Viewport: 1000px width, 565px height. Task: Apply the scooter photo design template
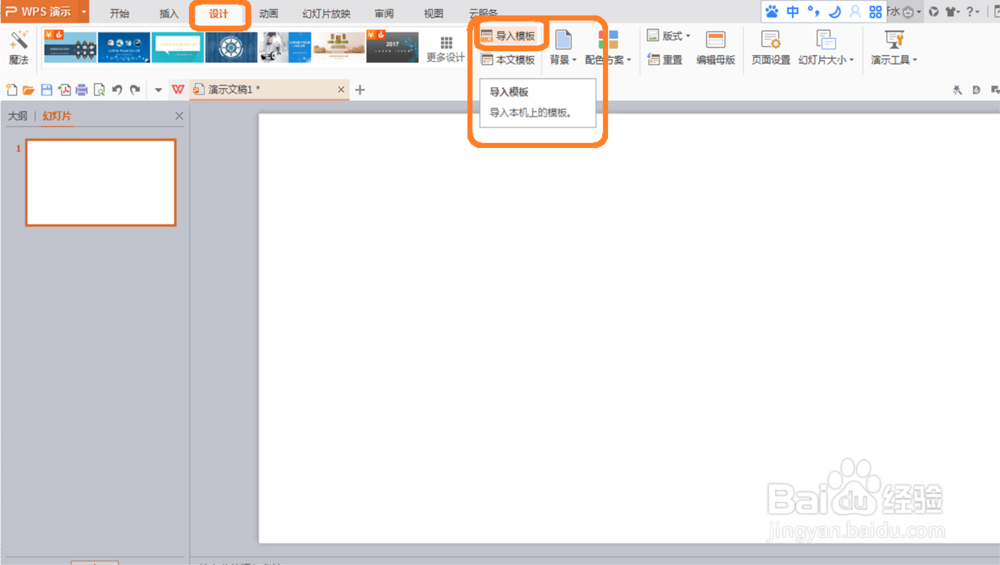pos(285,47)
